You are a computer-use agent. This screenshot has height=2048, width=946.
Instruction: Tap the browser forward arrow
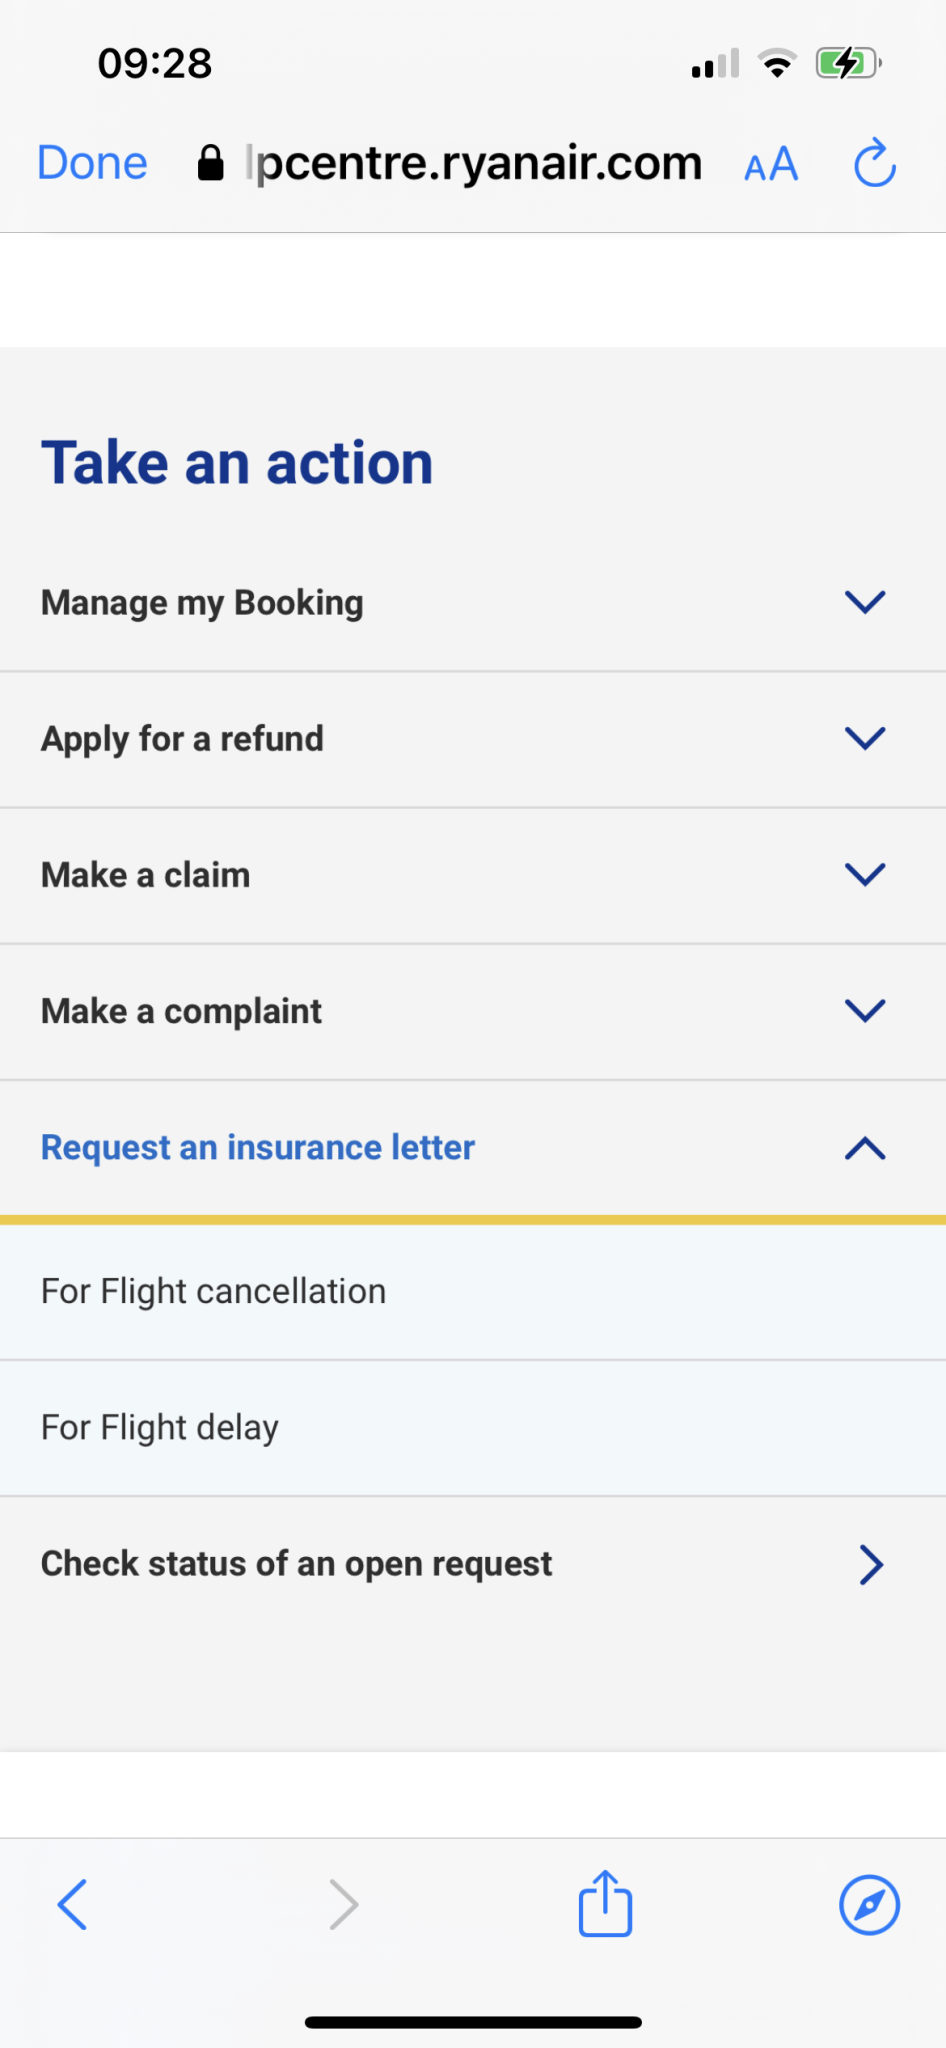tap(343, 1904)
